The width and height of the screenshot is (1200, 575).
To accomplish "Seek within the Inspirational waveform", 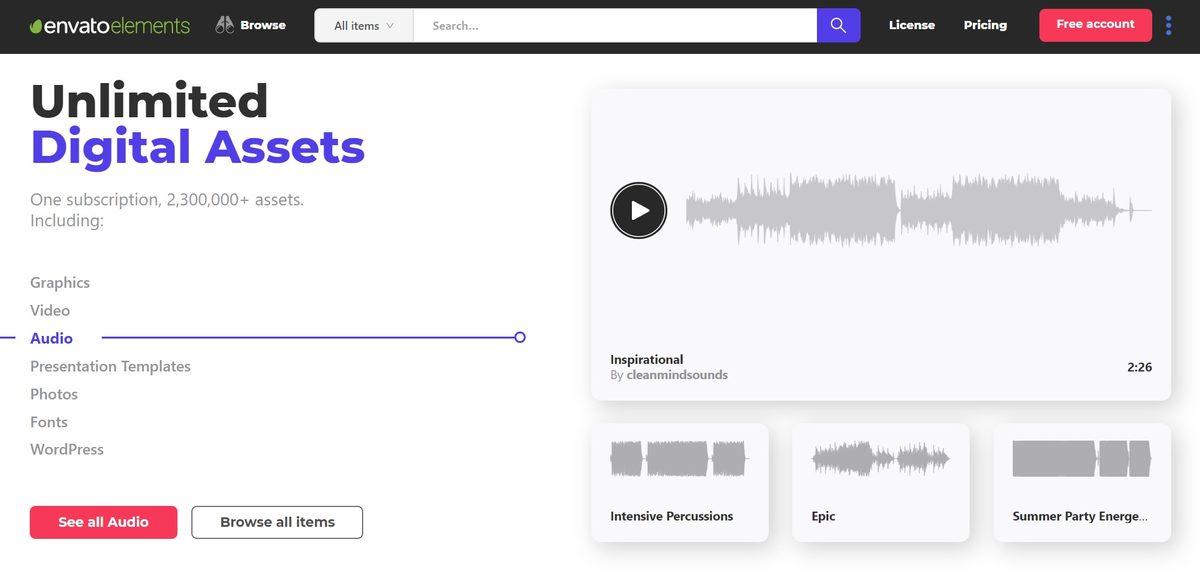I will click(x=918, y=210).
